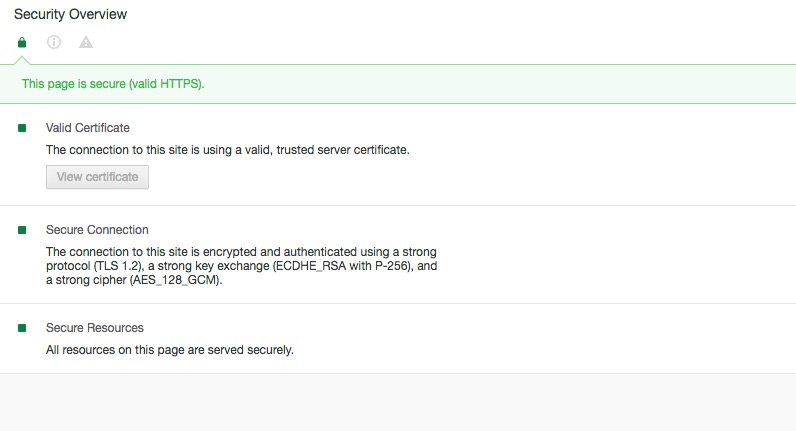Click the green square beside Secure Connection
796x431 pixels.
[x=22, y=230]
